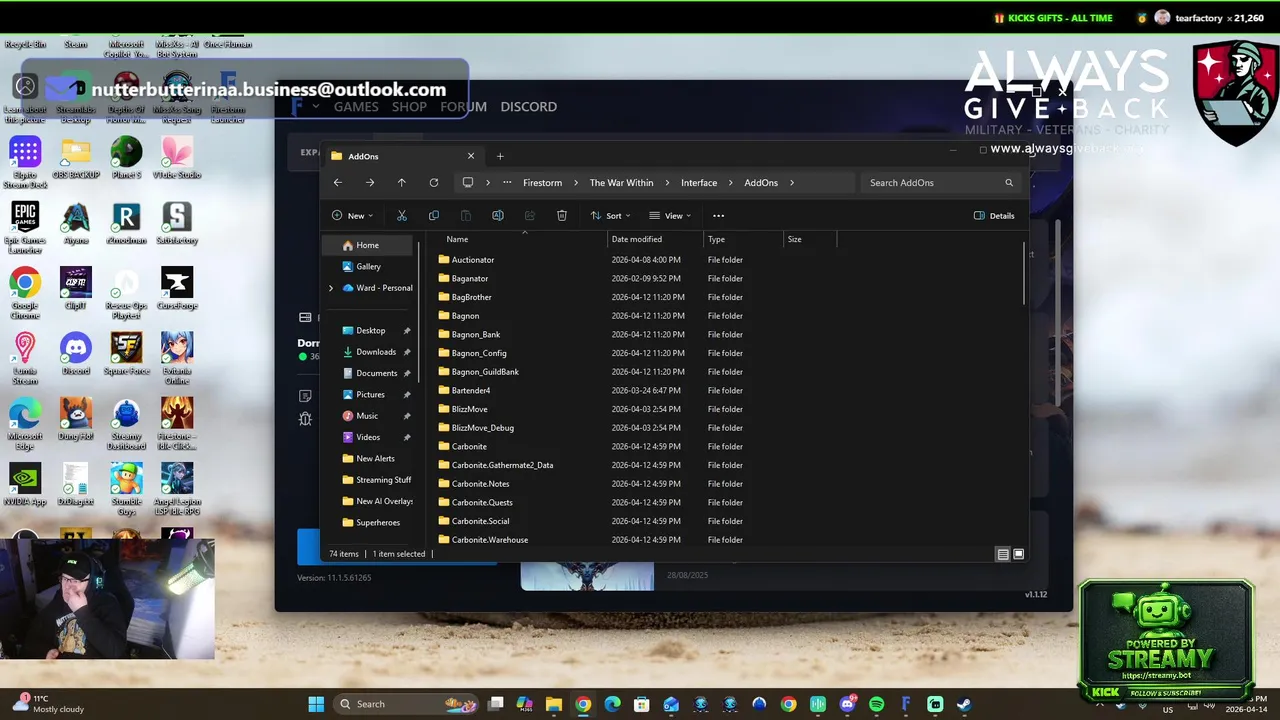Go up one folder level

(x=402, y=183)
